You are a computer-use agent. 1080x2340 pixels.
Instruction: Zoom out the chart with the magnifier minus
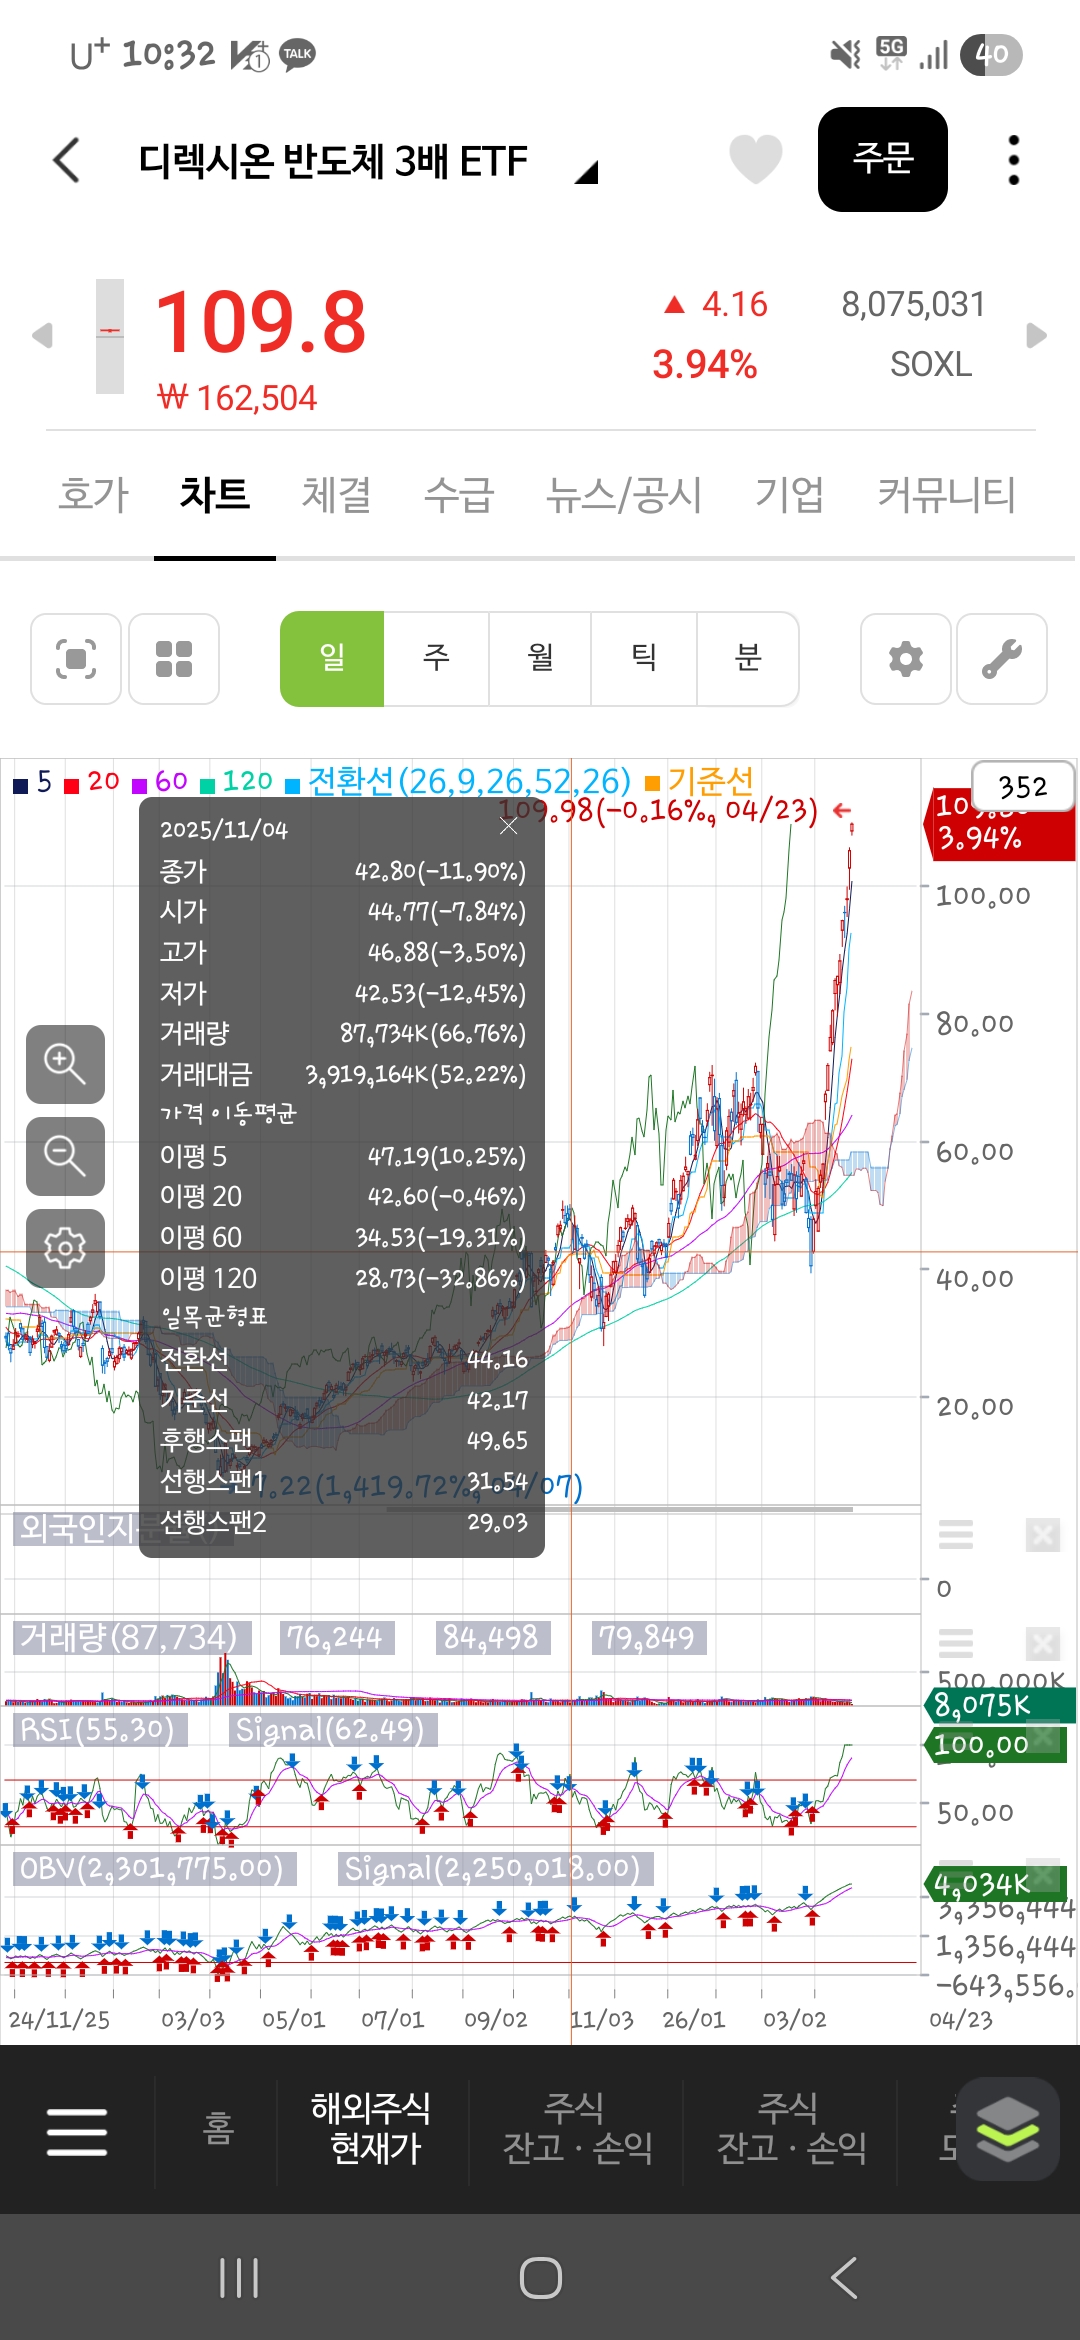(x=65, y=1156)
